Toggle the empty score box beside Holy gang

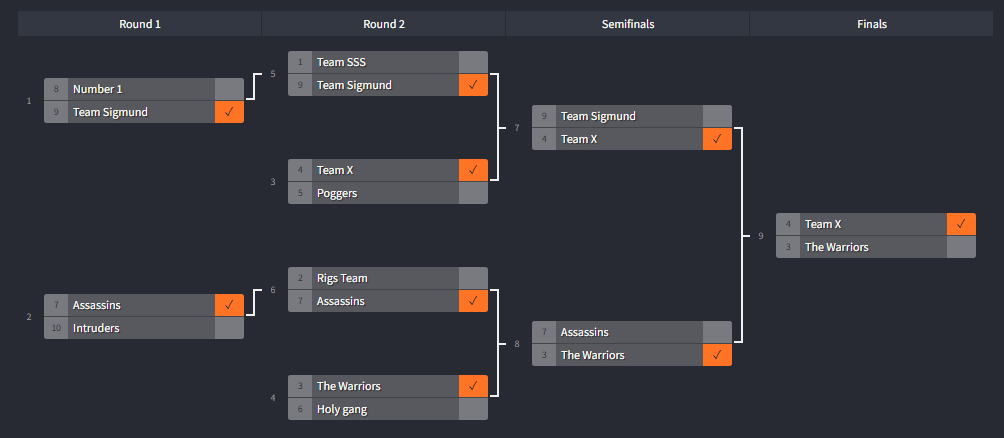[x=473, y=409]
